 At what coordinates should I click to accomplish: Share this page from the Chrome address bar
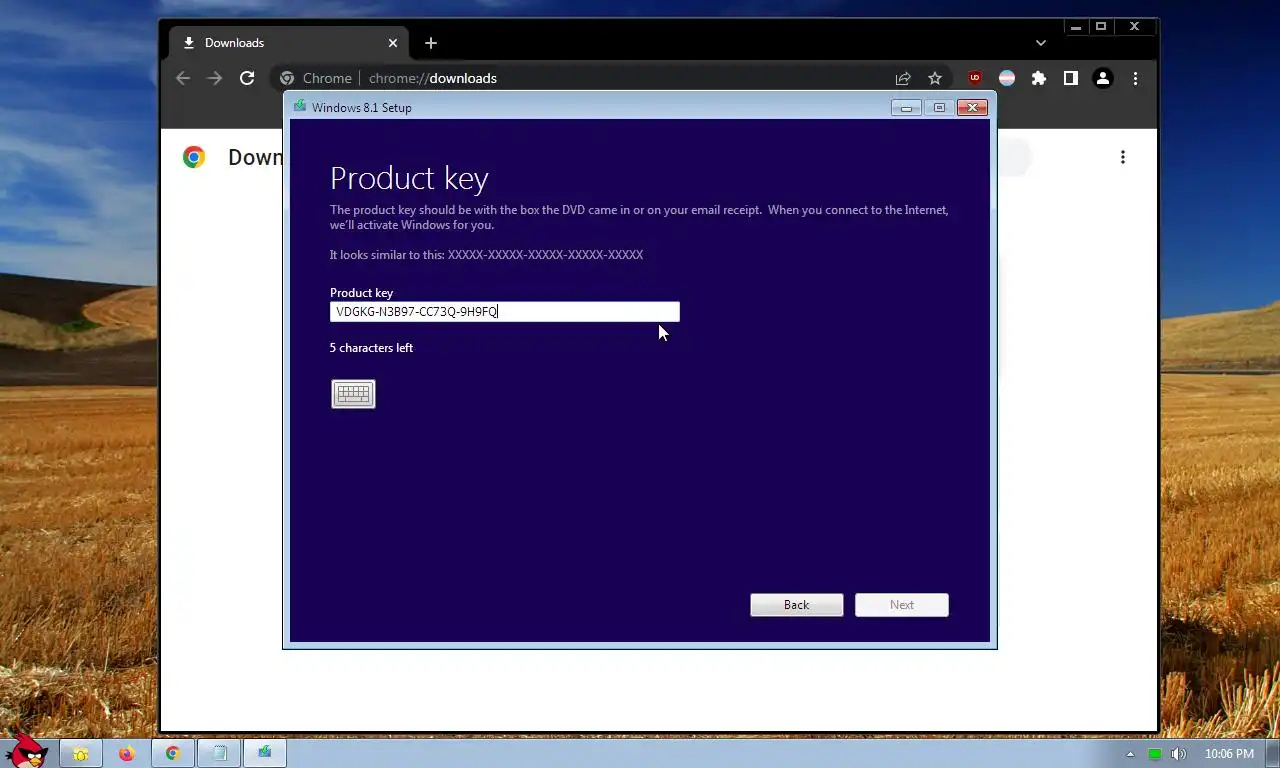click(903, 78)
